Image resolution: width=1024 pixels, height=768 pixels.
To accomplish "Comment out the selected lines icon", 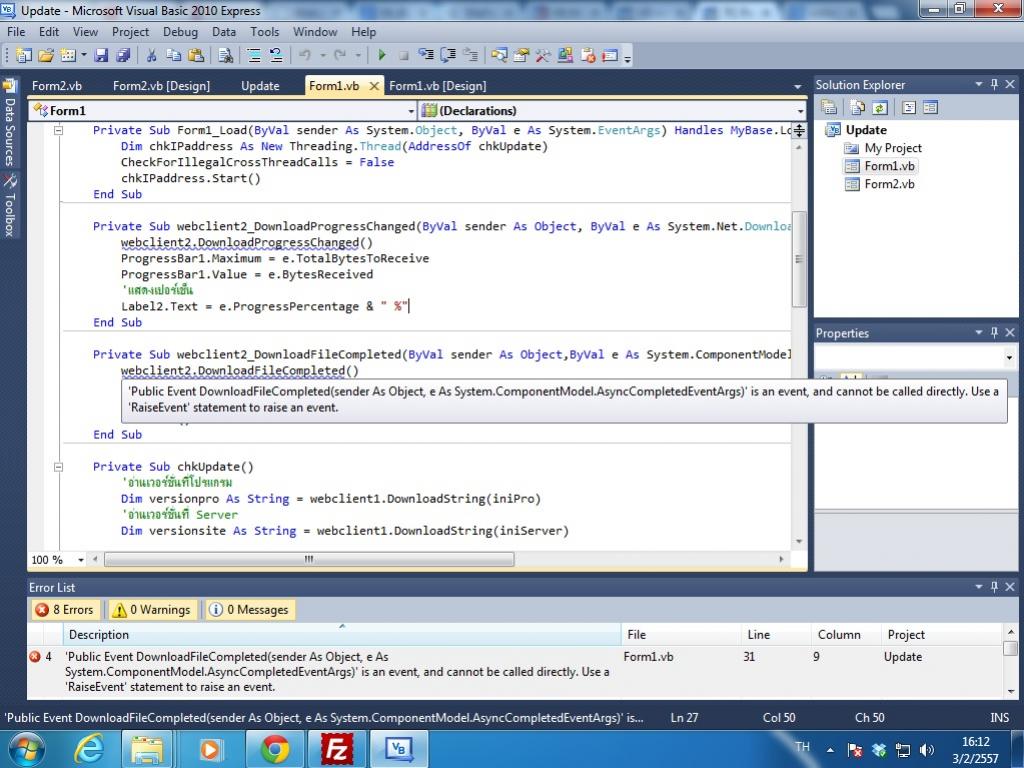I will click(x=254, y=56).
